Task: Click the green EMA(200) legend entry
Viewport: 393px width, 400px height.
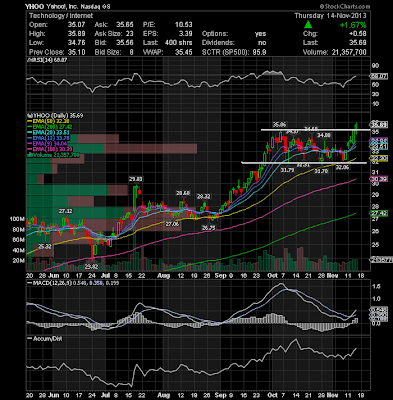Action: (50, 127)
